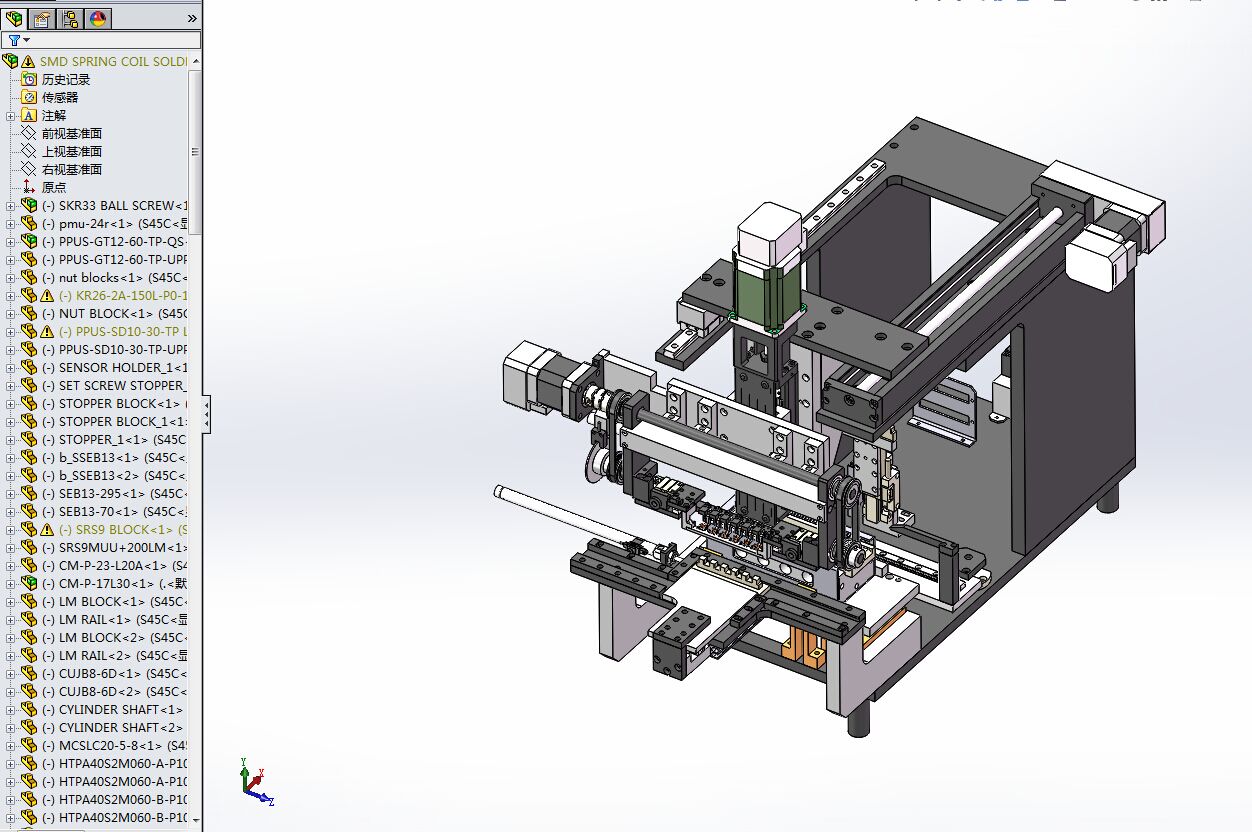Select the 右视基准面 right plane
This screenshot has width=1252, height=832.
click(x=72, y=169)
